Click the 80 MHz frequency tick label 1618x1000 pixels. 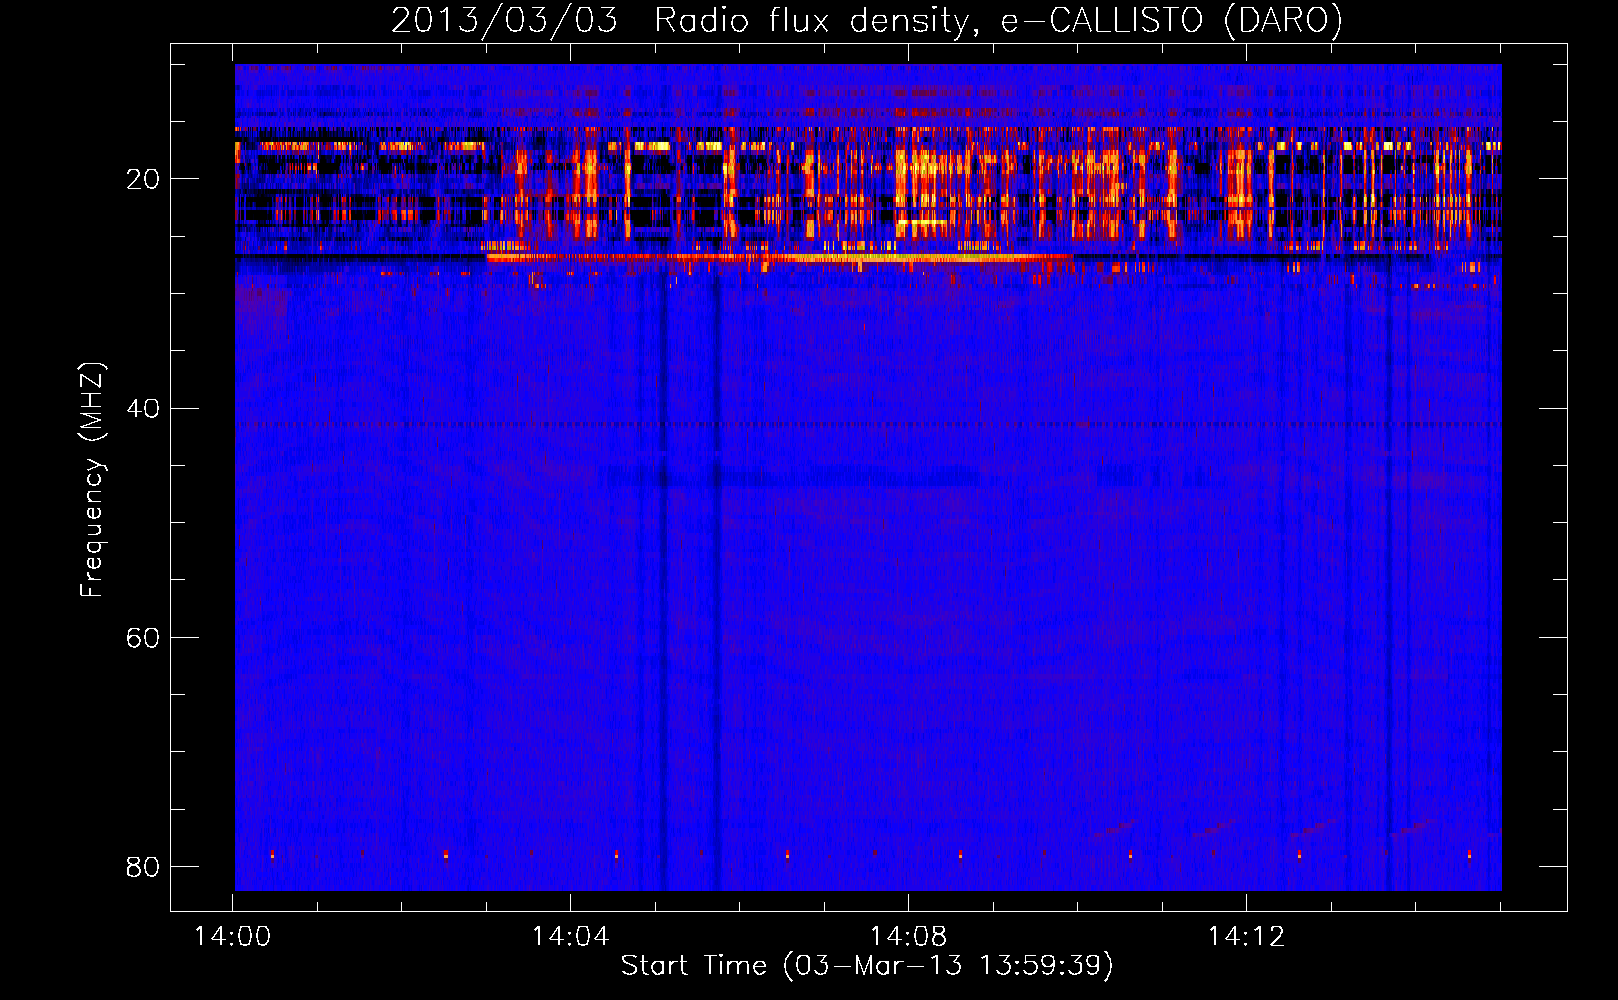click(x=143, y=866)
